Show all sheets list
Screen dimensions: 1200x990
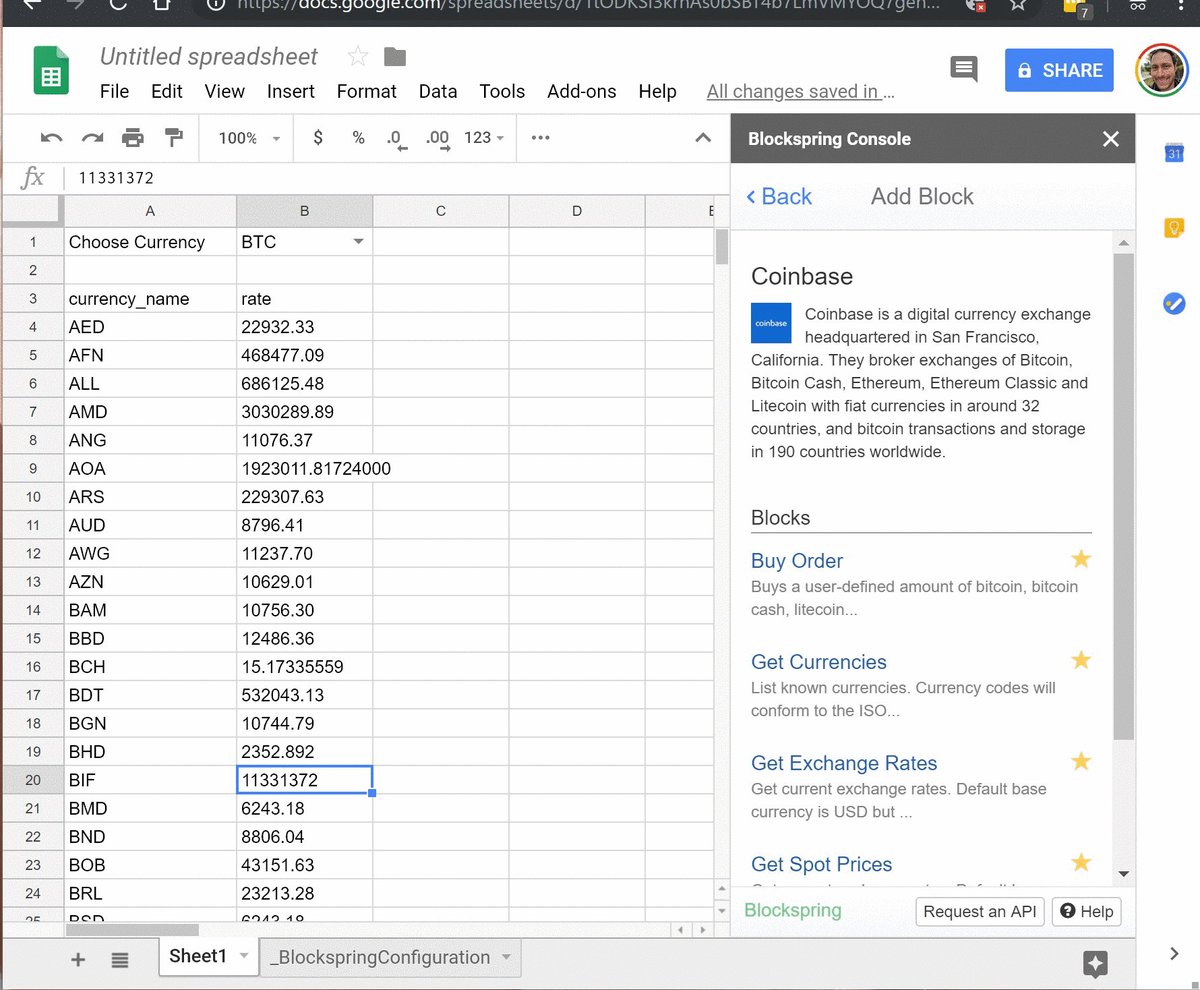[x=120, y=960]
